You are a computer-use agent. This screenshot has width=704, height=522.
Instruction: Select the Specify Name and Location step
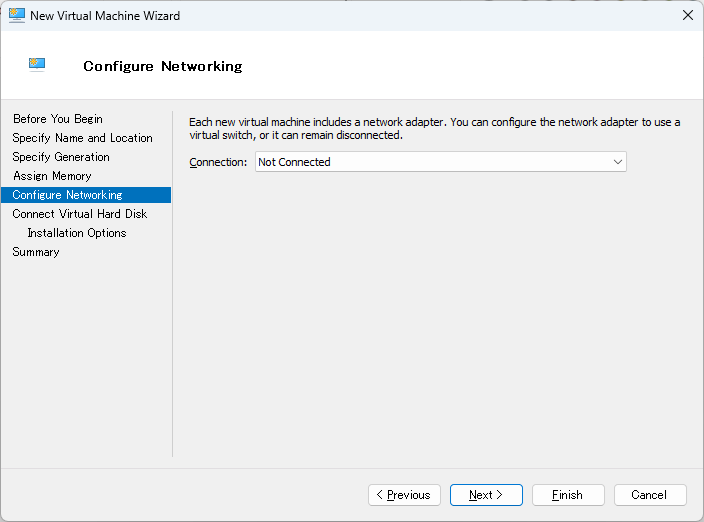[x=82, y=138]
